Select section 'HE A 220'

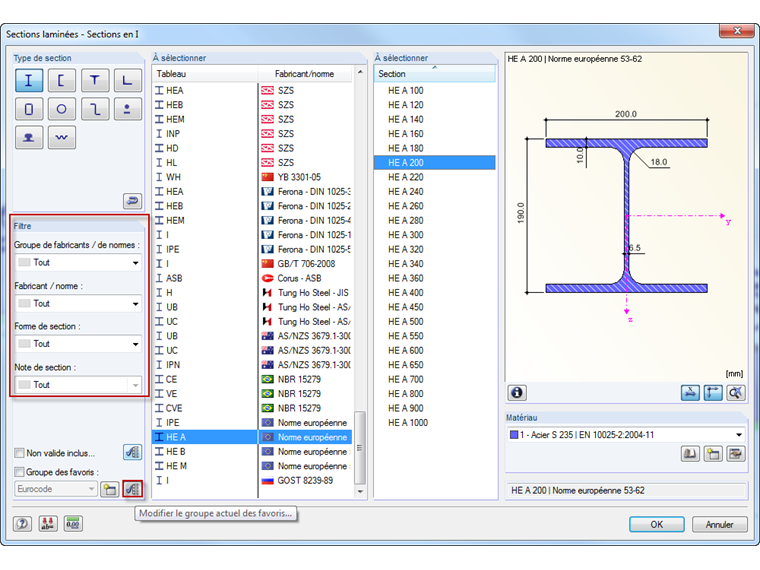(435, 177)
